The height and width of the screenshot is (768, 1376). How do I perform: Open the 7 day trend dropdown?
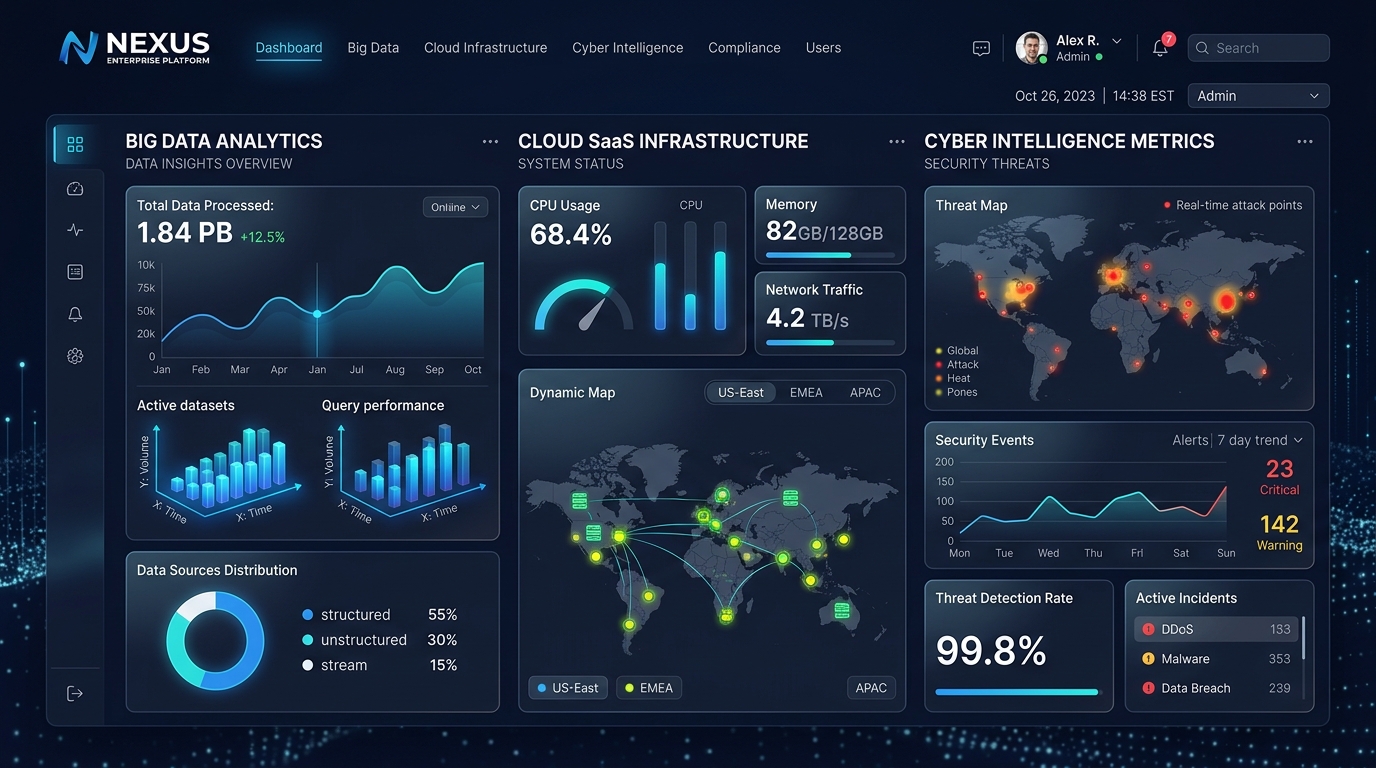click(x=1261, y=440)
